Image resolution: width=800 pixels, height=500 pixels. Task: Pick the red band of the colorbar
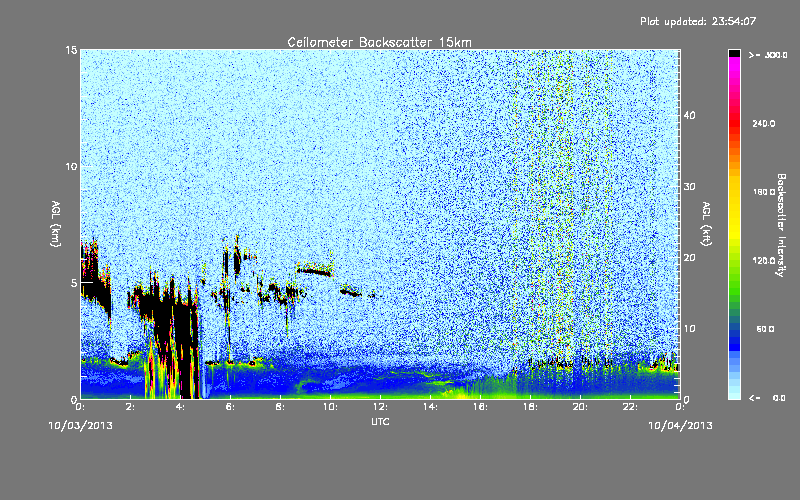[734, 125]
